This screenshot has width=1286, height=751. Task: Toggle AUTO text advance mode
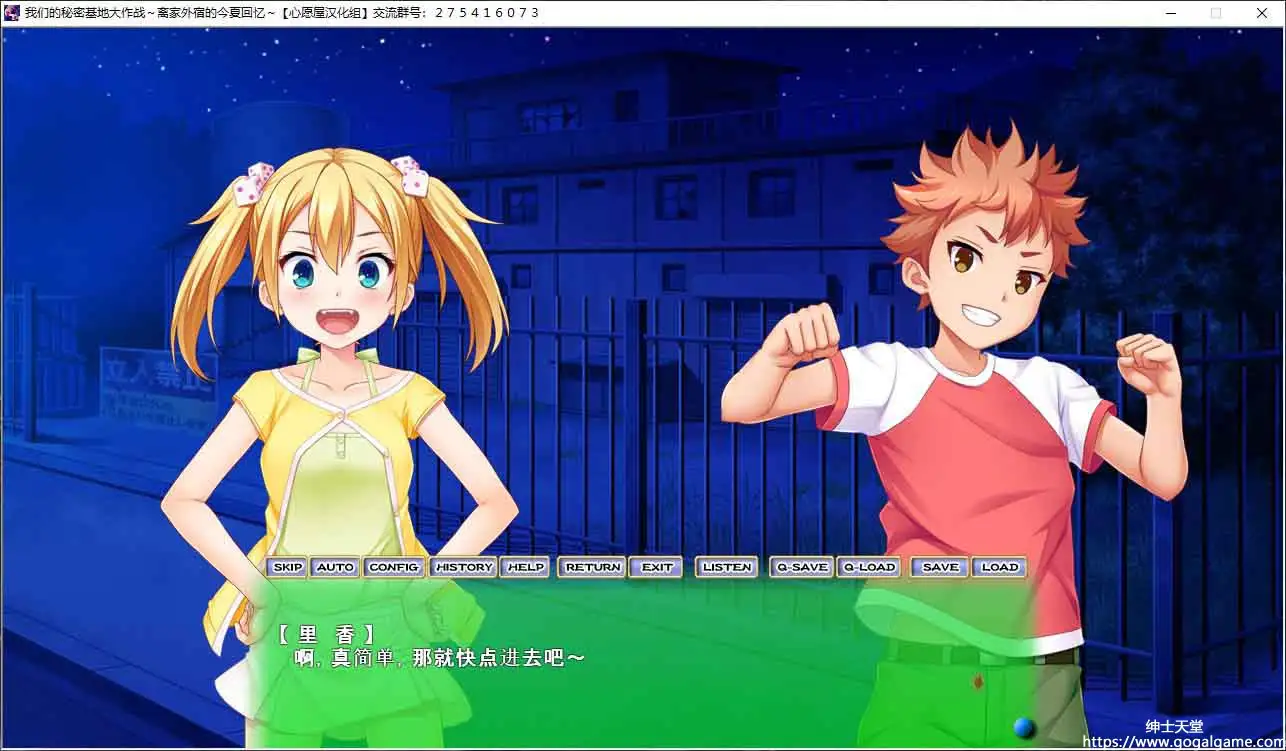click(335, 567)
